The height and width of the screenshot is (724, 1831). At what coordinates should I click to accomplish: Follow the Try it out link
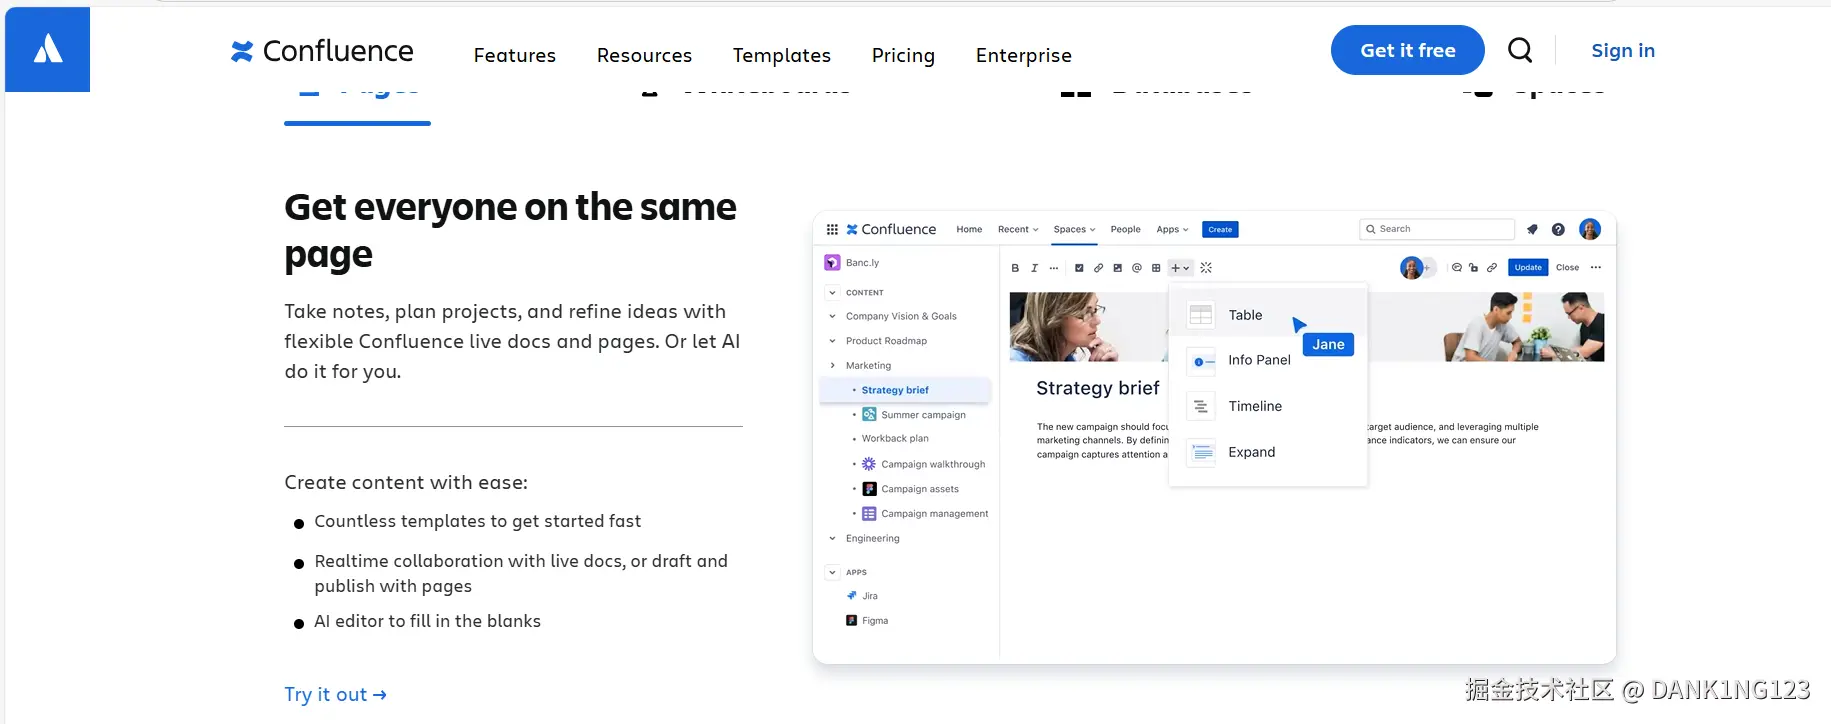335,694
